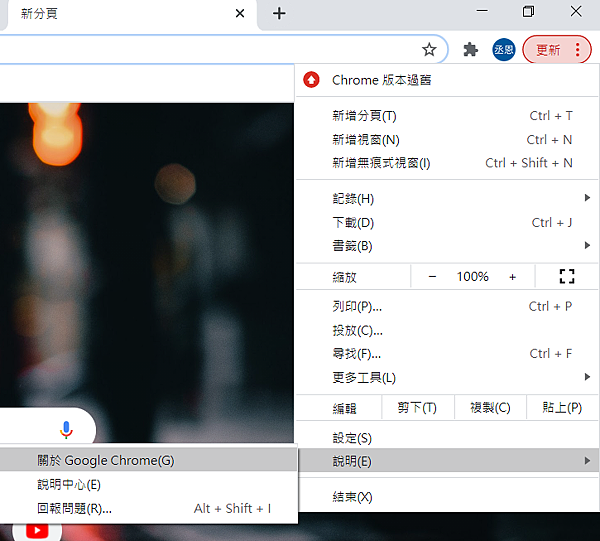Click the 貼上(P) paste button
The width and height of the screenshot is (600, 541).
tap(562, 408)
